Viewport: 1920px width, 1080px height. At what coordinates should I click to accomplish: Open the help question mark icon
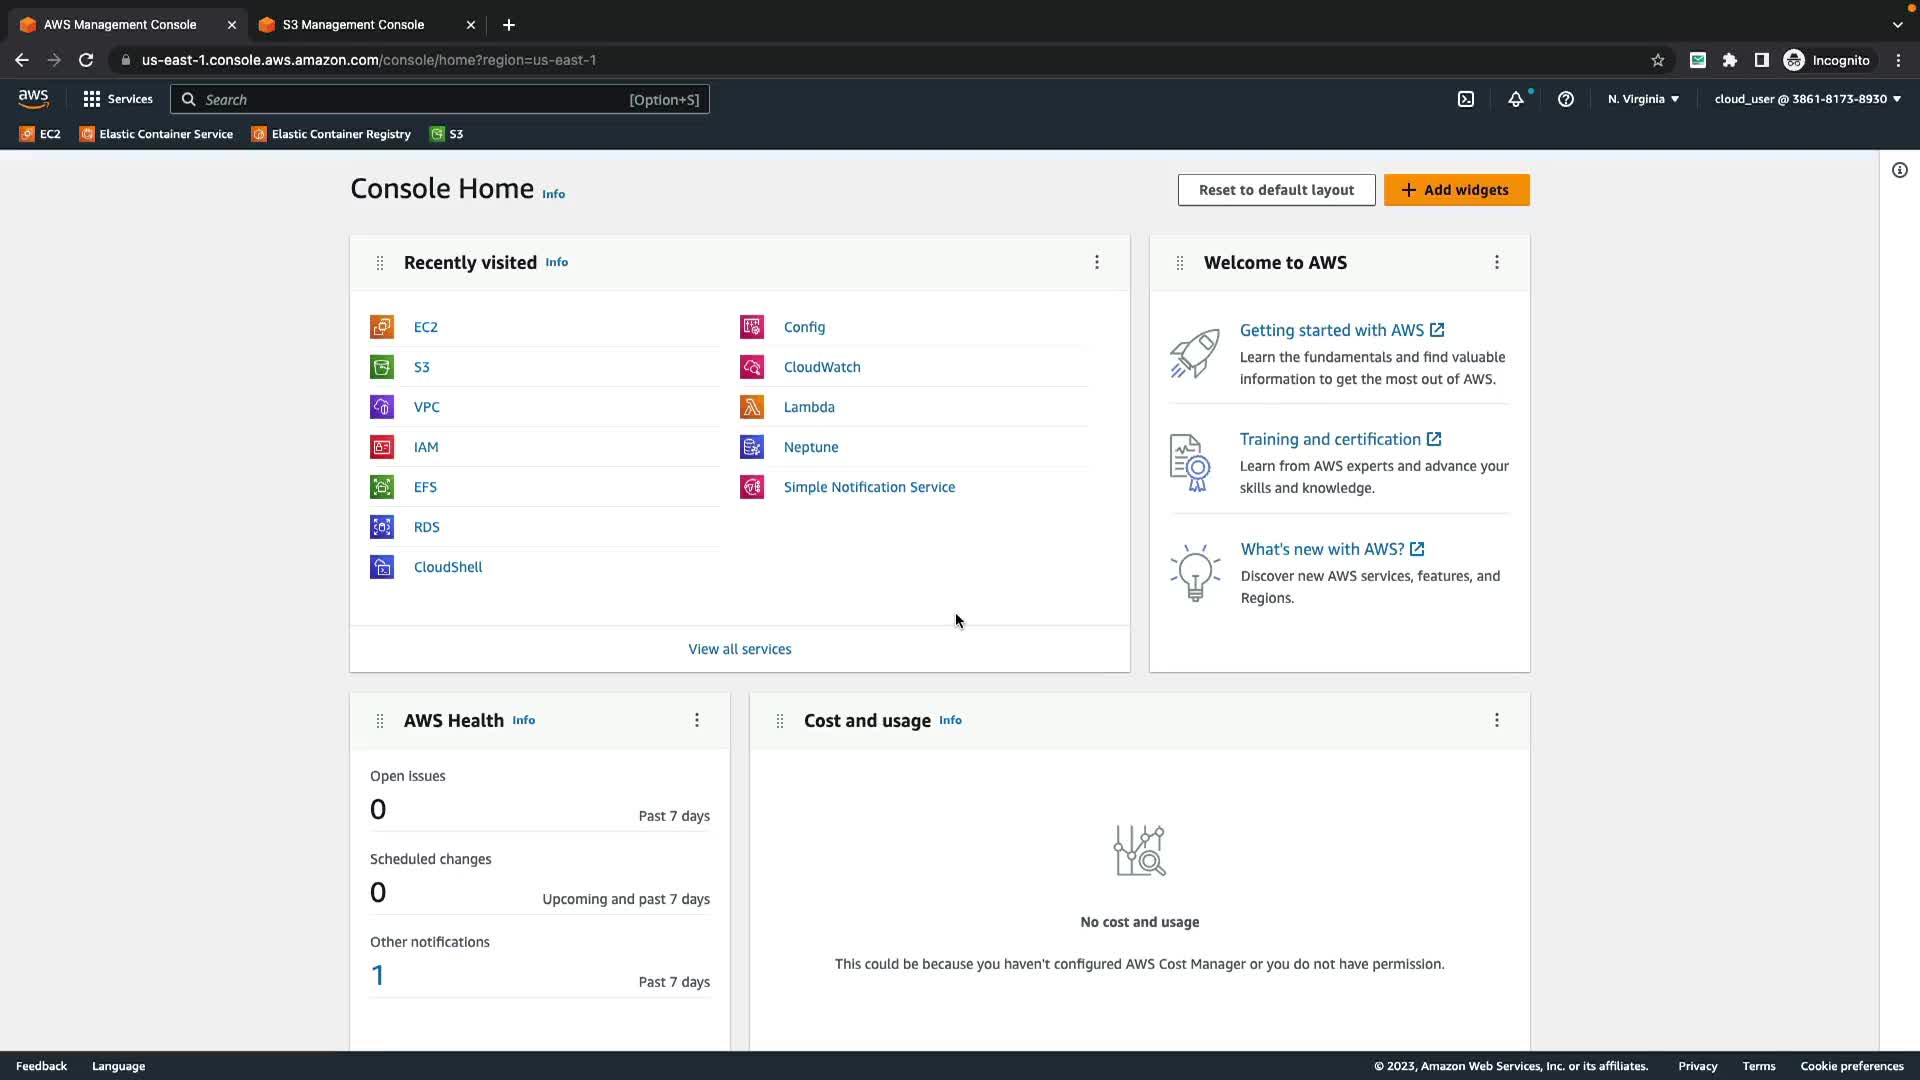coord(1566,99)
